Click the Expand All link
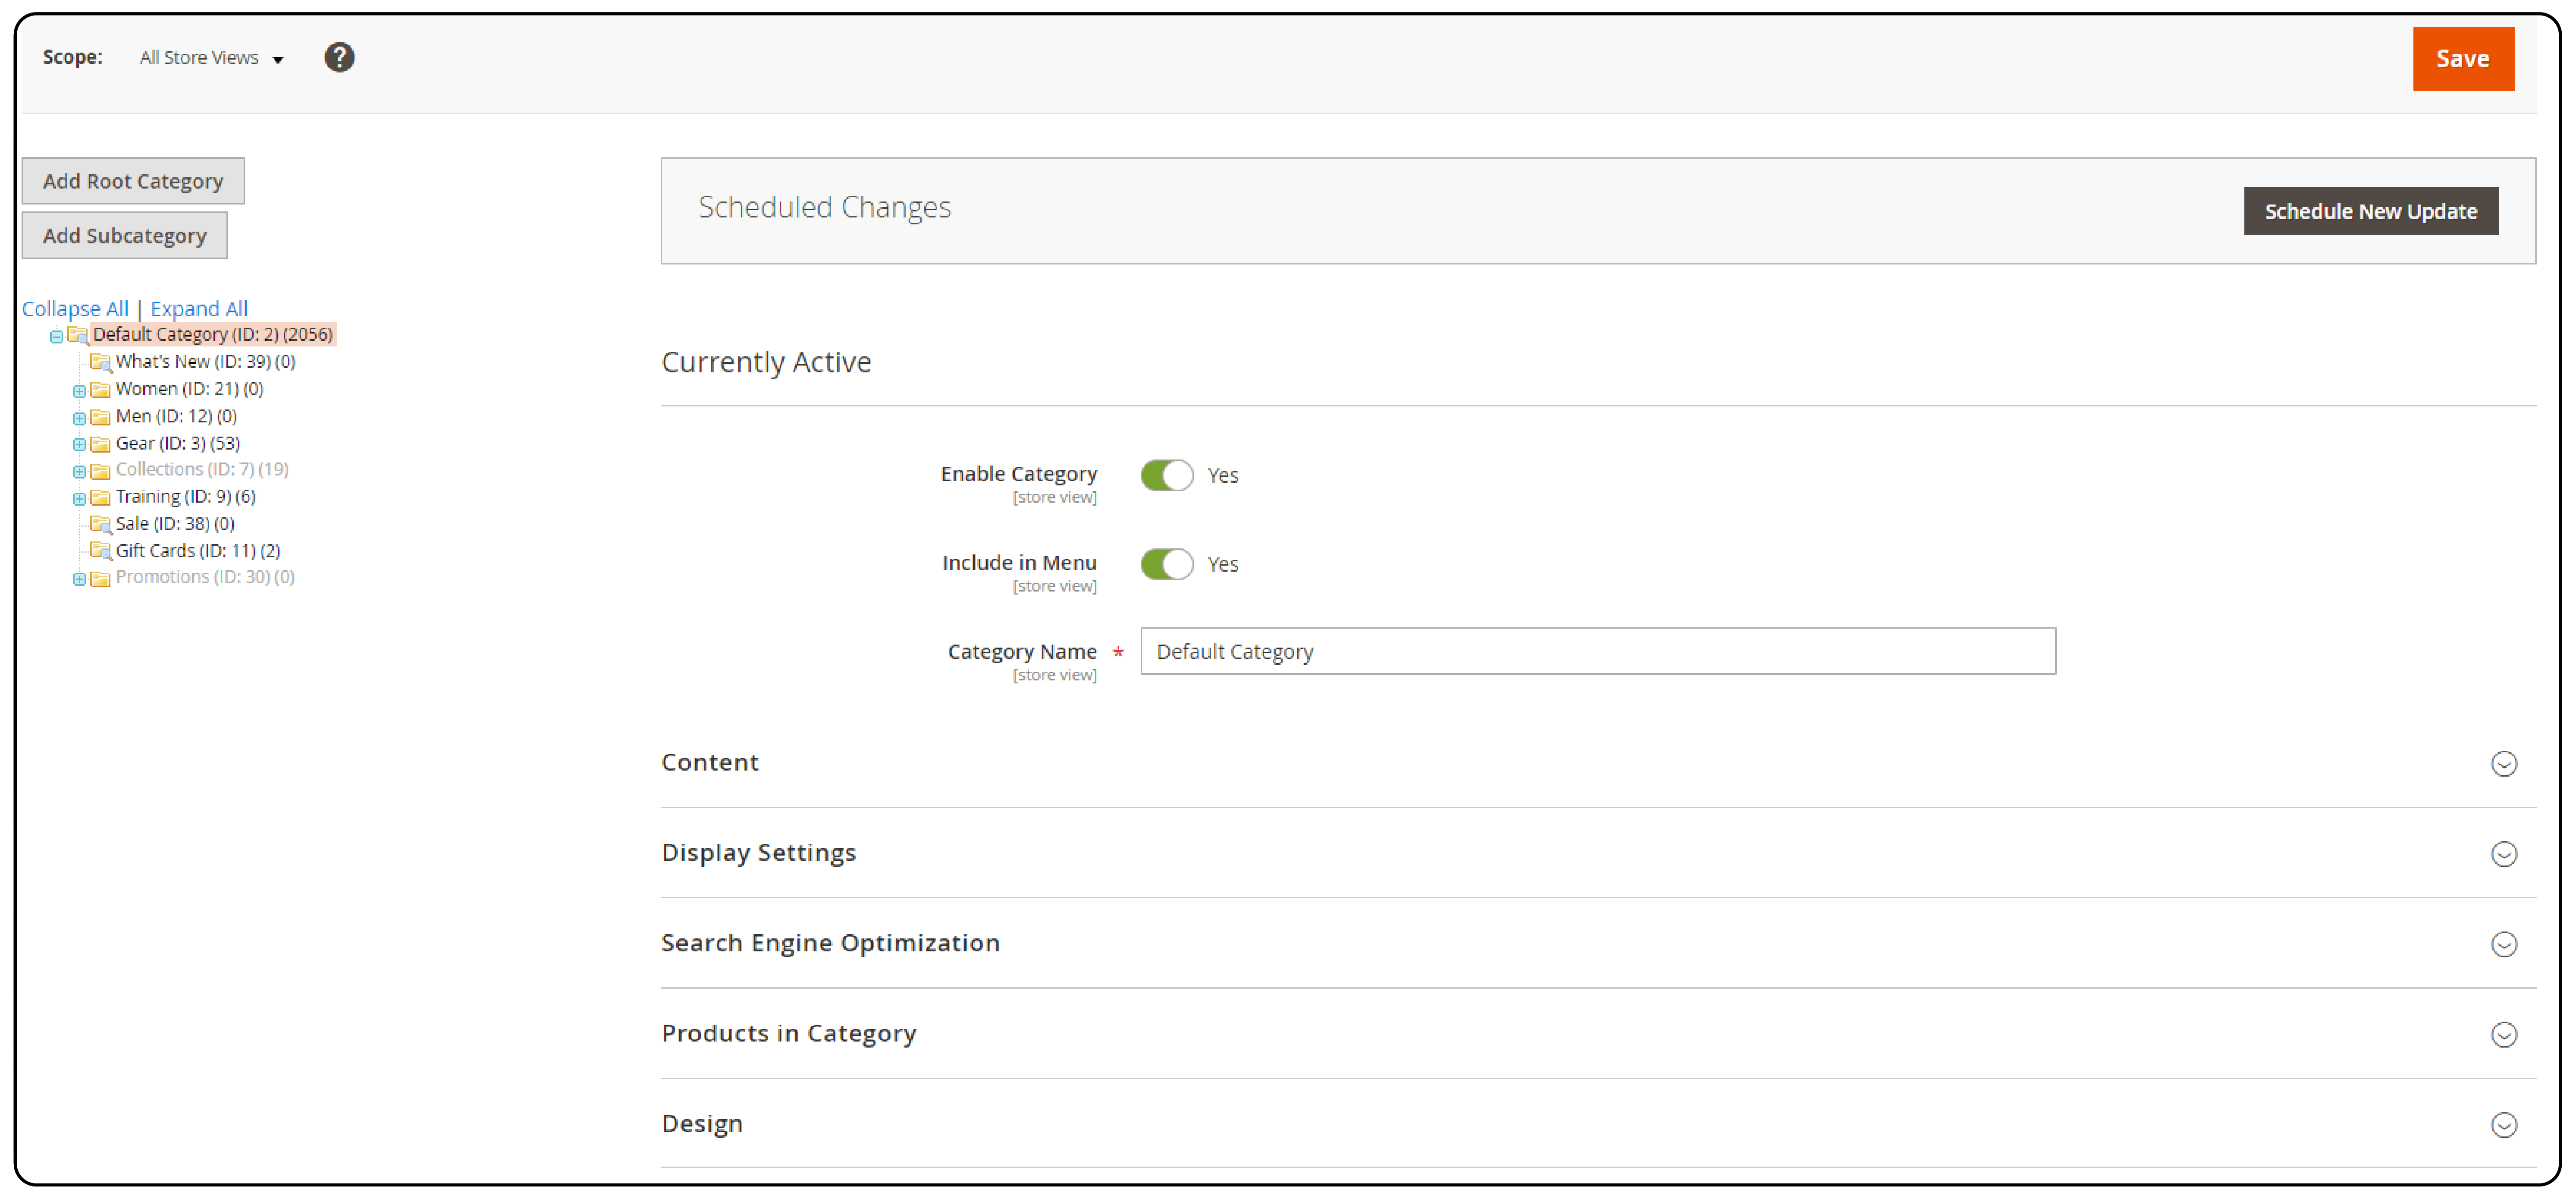This screenshot has height=1199, width=2576. point(199,308)
